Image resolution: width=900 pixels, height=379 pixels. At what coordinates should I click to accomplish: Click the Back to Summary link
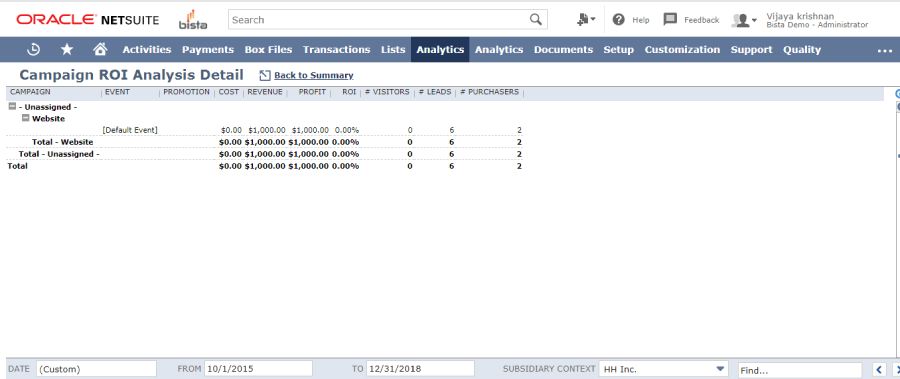click(x=313, y=75)
